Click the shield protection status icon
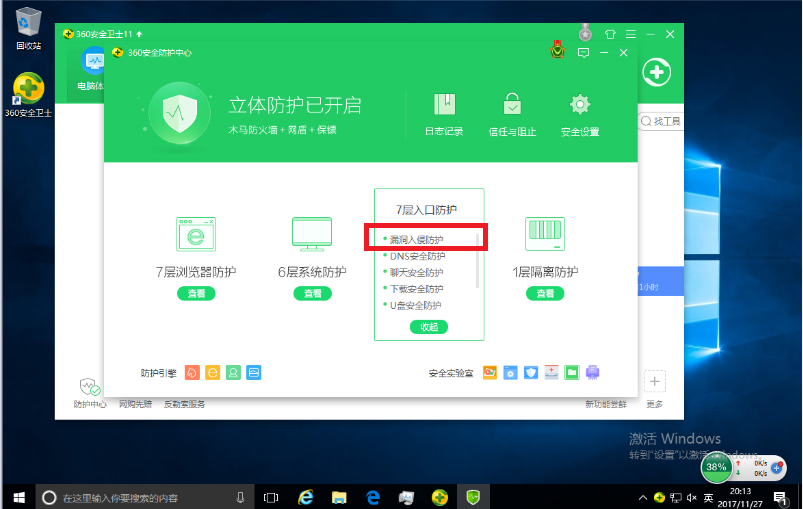This screenshot has height=509, width=803. 180,114
